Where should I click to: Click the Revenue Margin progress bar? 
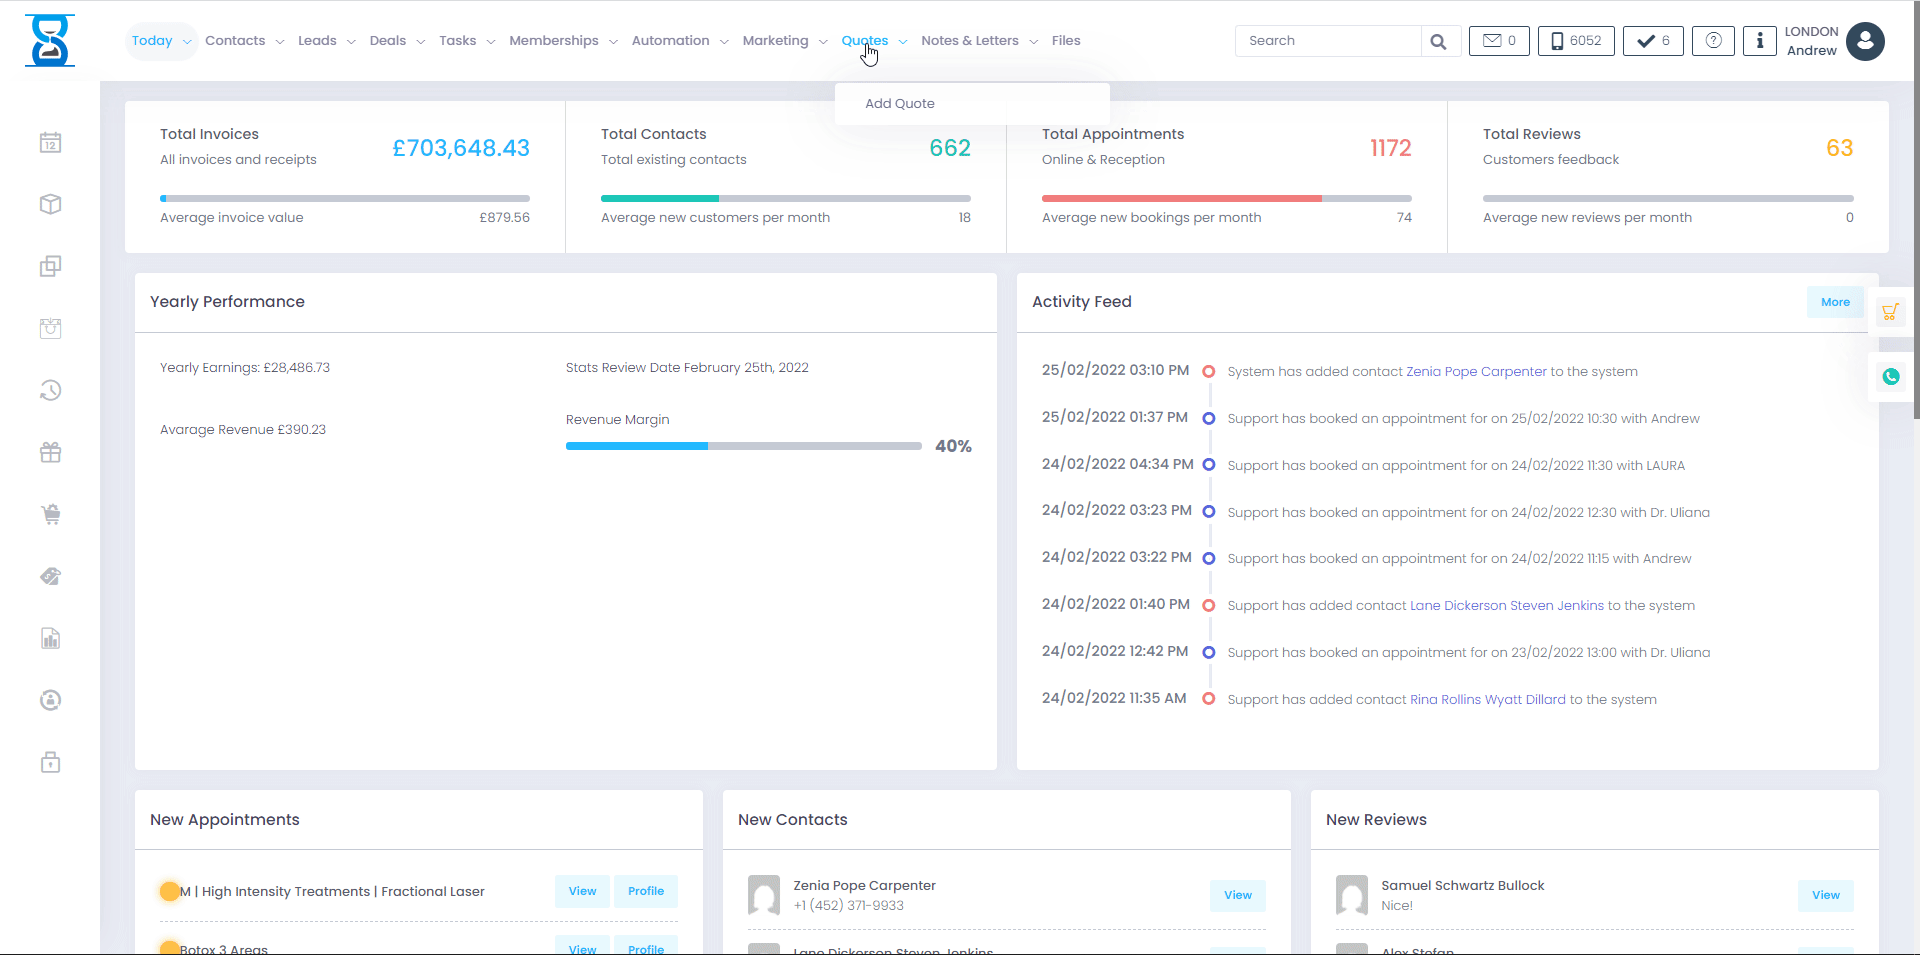[743, 446]
